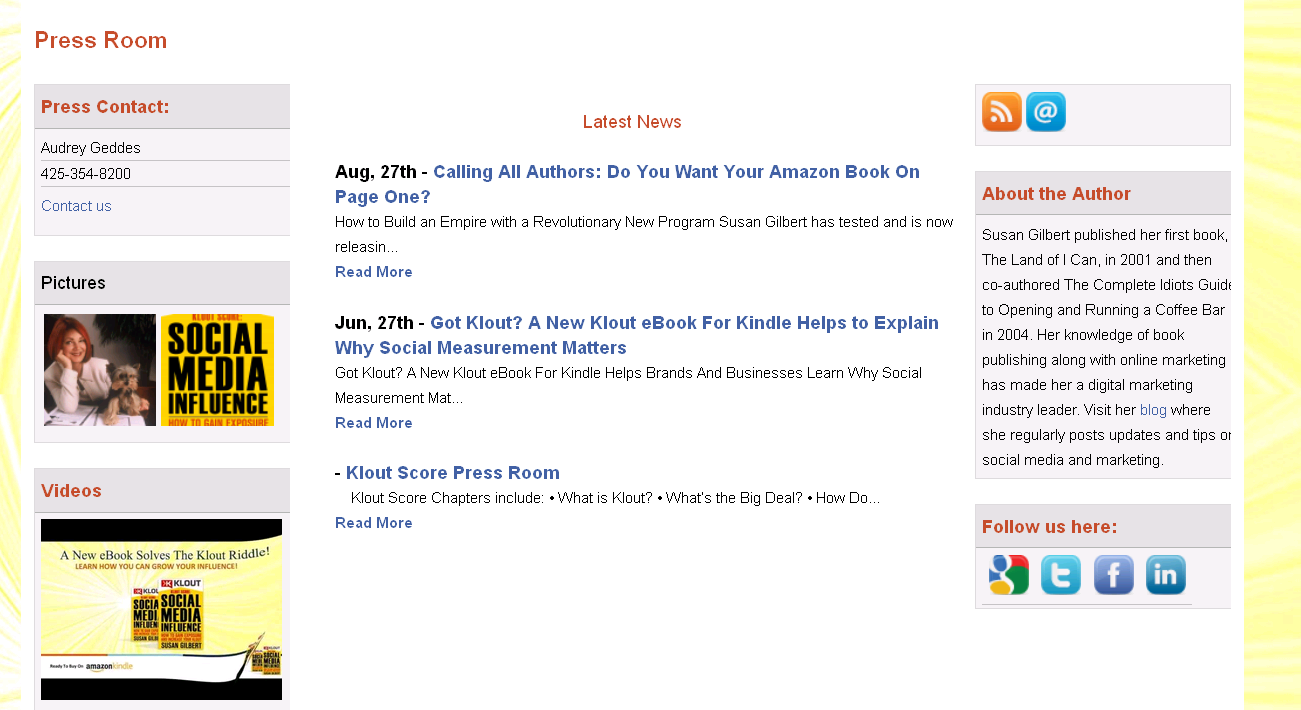Visit the 'blog' link in About the Author
This screenshot has width=1301, height=710.
1153,410
